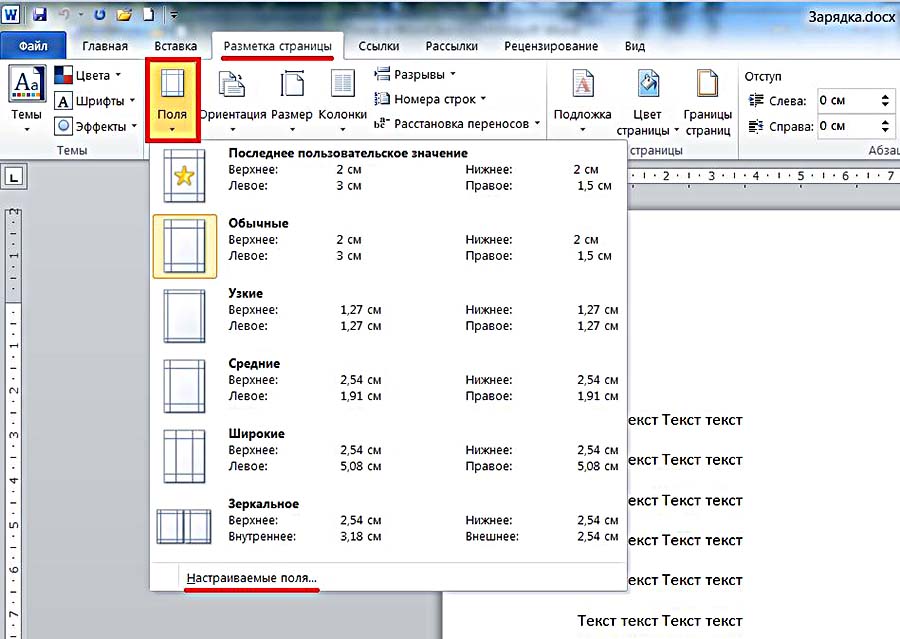Expand Расстановка переносов (Hyphenation) menu
900x639 pixels.
coord(458,124)
